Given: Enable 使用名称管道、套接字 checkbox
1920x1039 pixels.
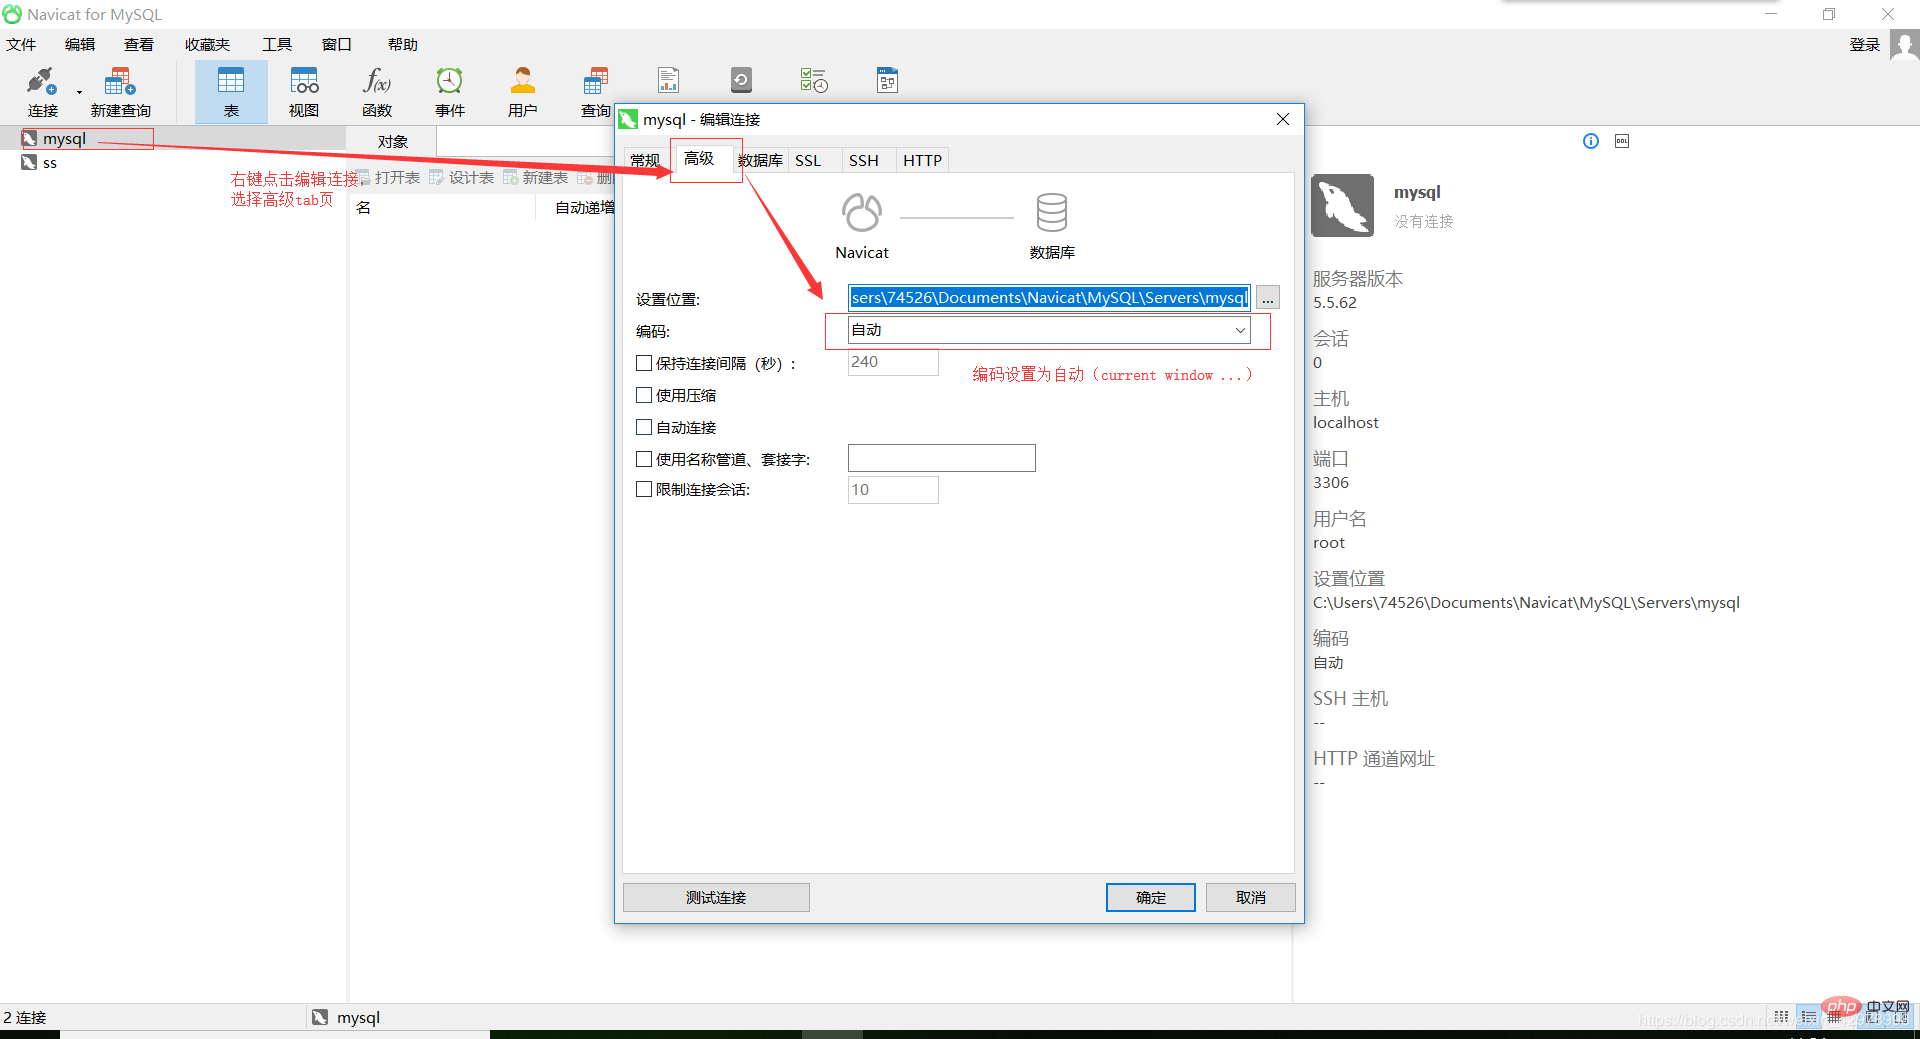Looking at the screenshot, I should [x=644, y=459].
